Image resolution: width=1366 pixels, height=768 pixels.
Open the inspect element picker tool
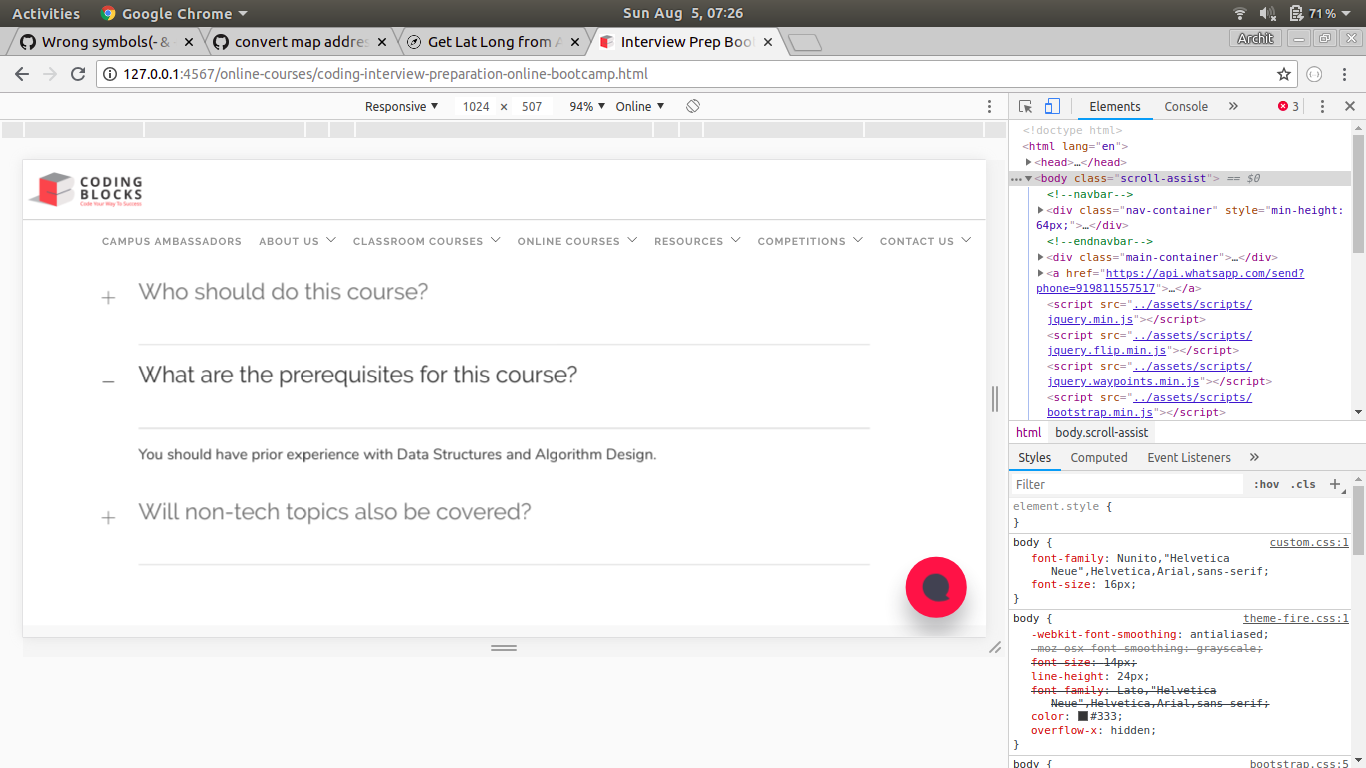[x=1026, y=106]
